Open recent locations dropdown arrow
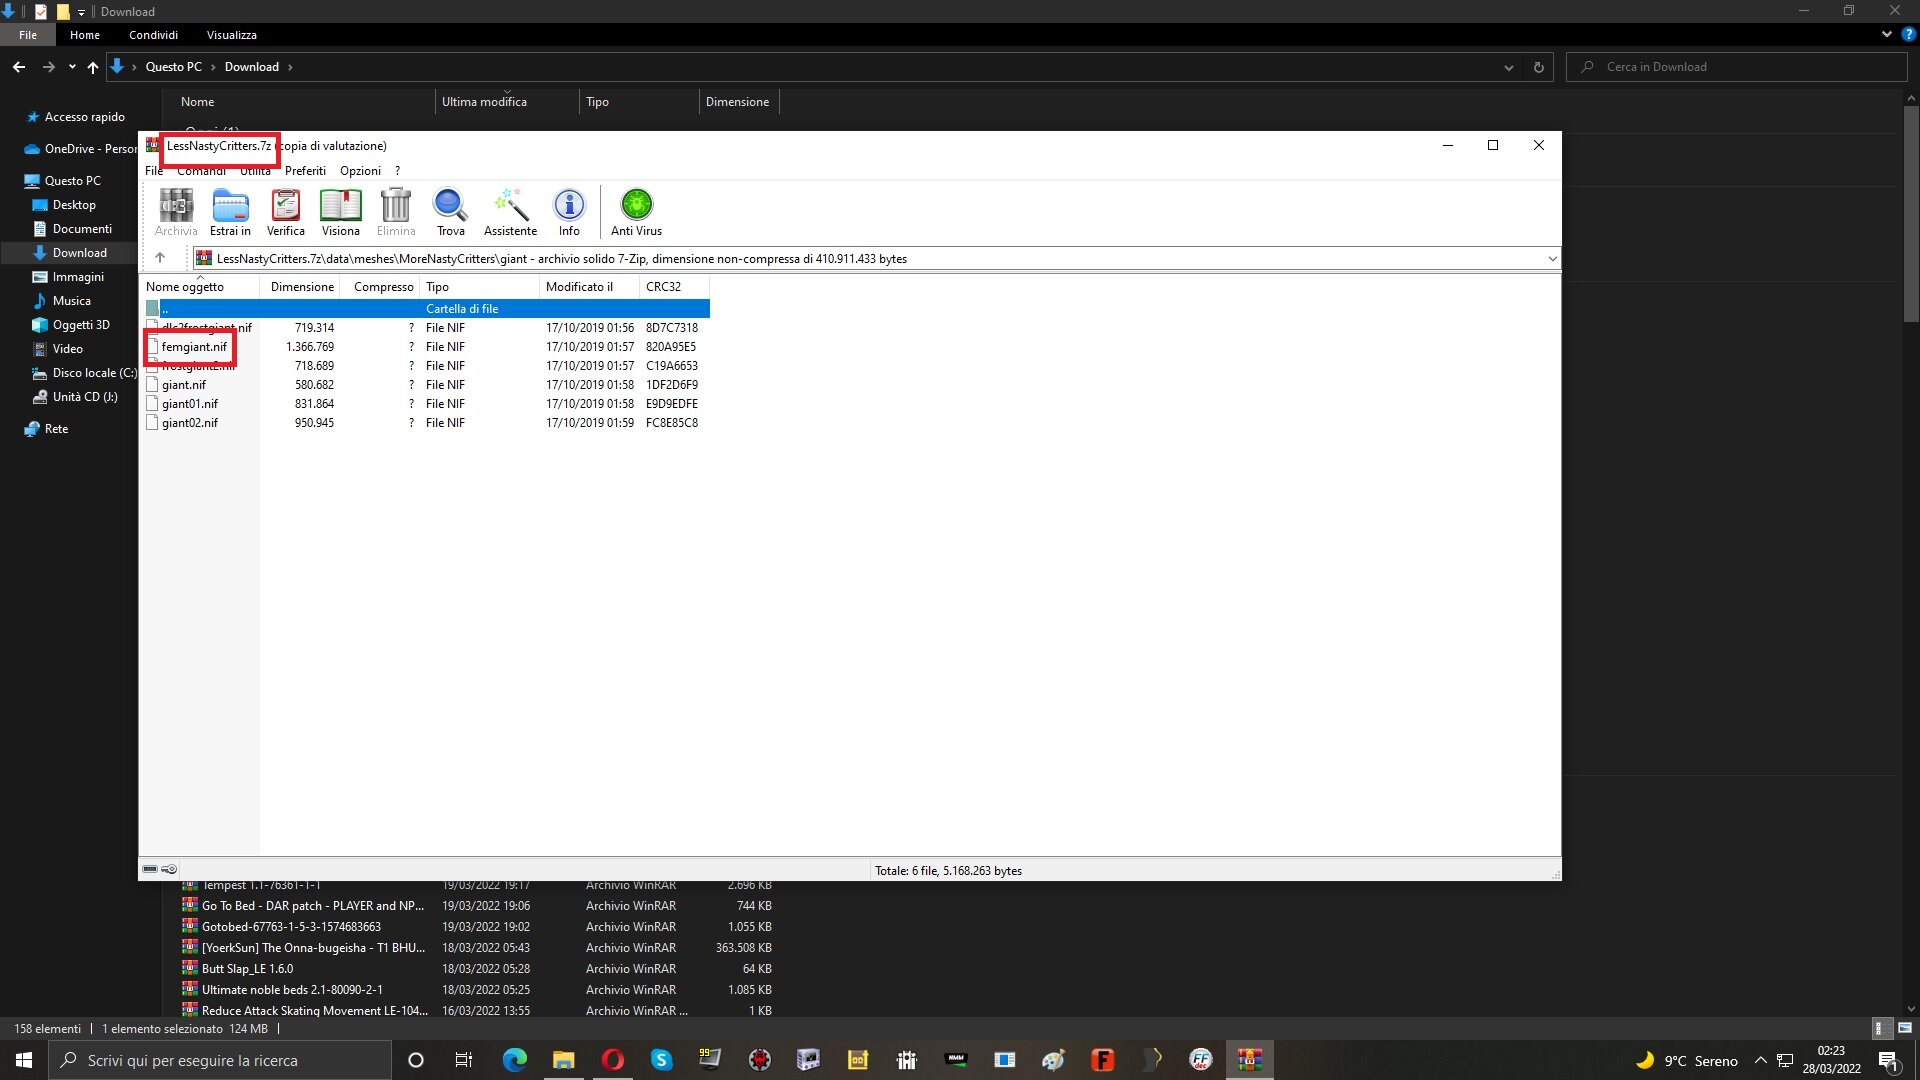This screenshot has height=1080, width=1920. pyautogui.click(x=72, y=67)
